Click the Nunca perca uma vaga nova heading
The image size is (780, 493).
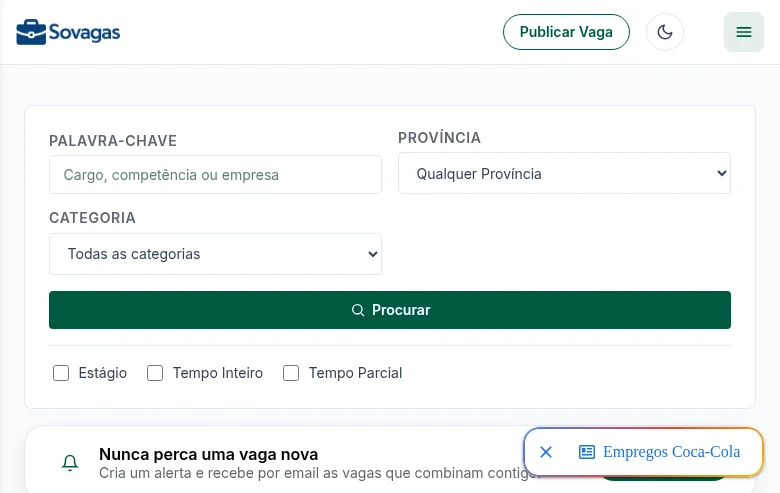coord(208,454)
